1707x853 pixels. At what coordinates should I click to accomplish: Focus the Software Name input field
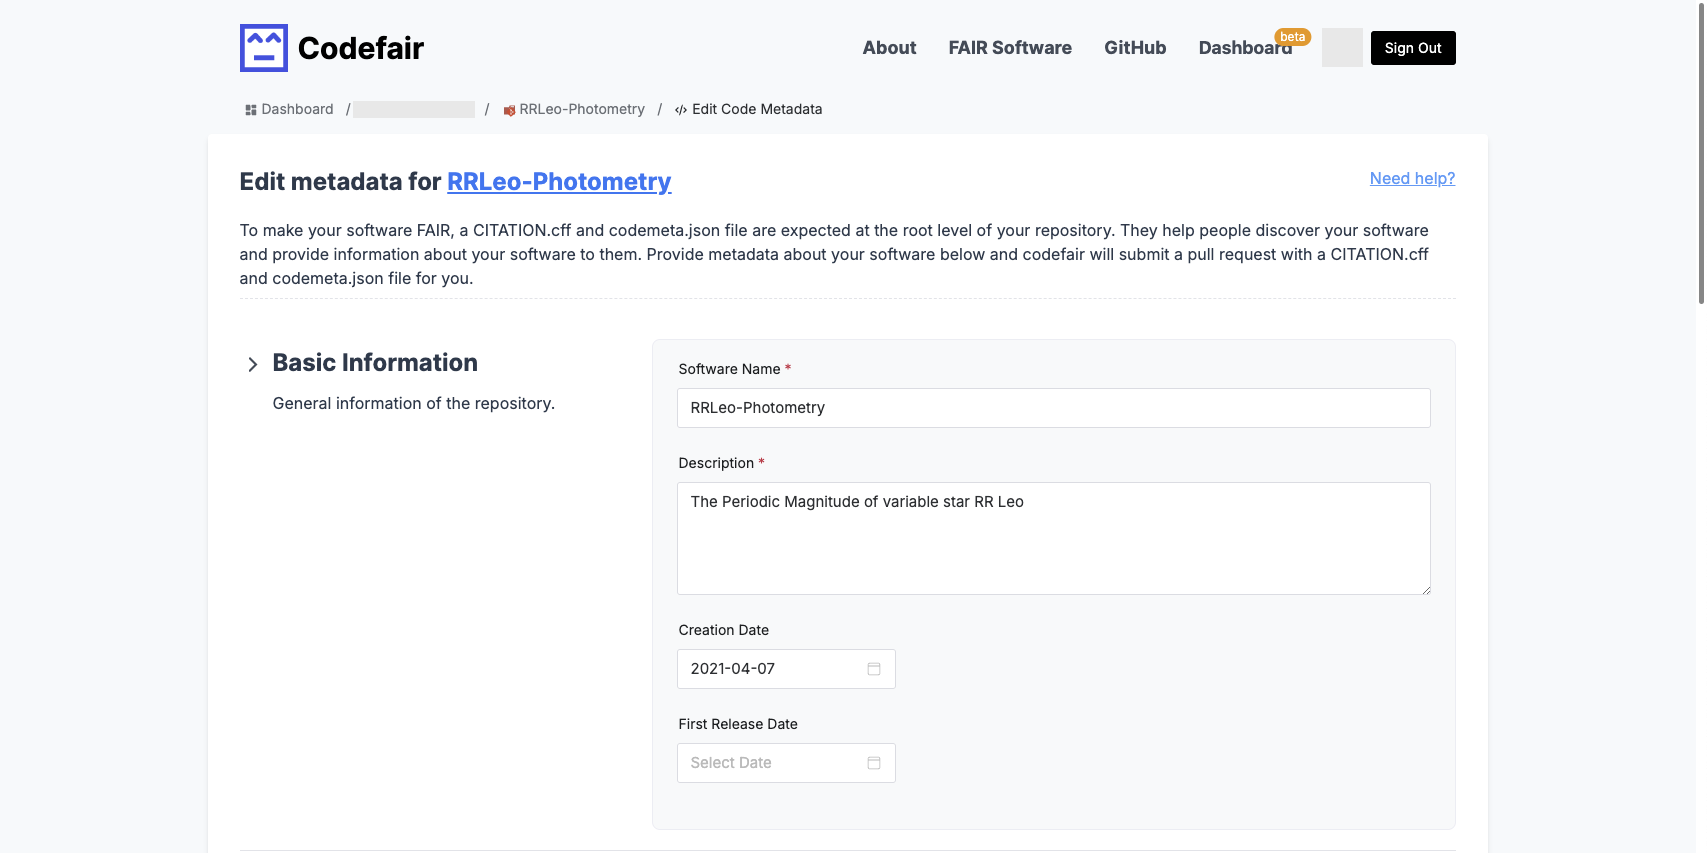[1053, 408]
